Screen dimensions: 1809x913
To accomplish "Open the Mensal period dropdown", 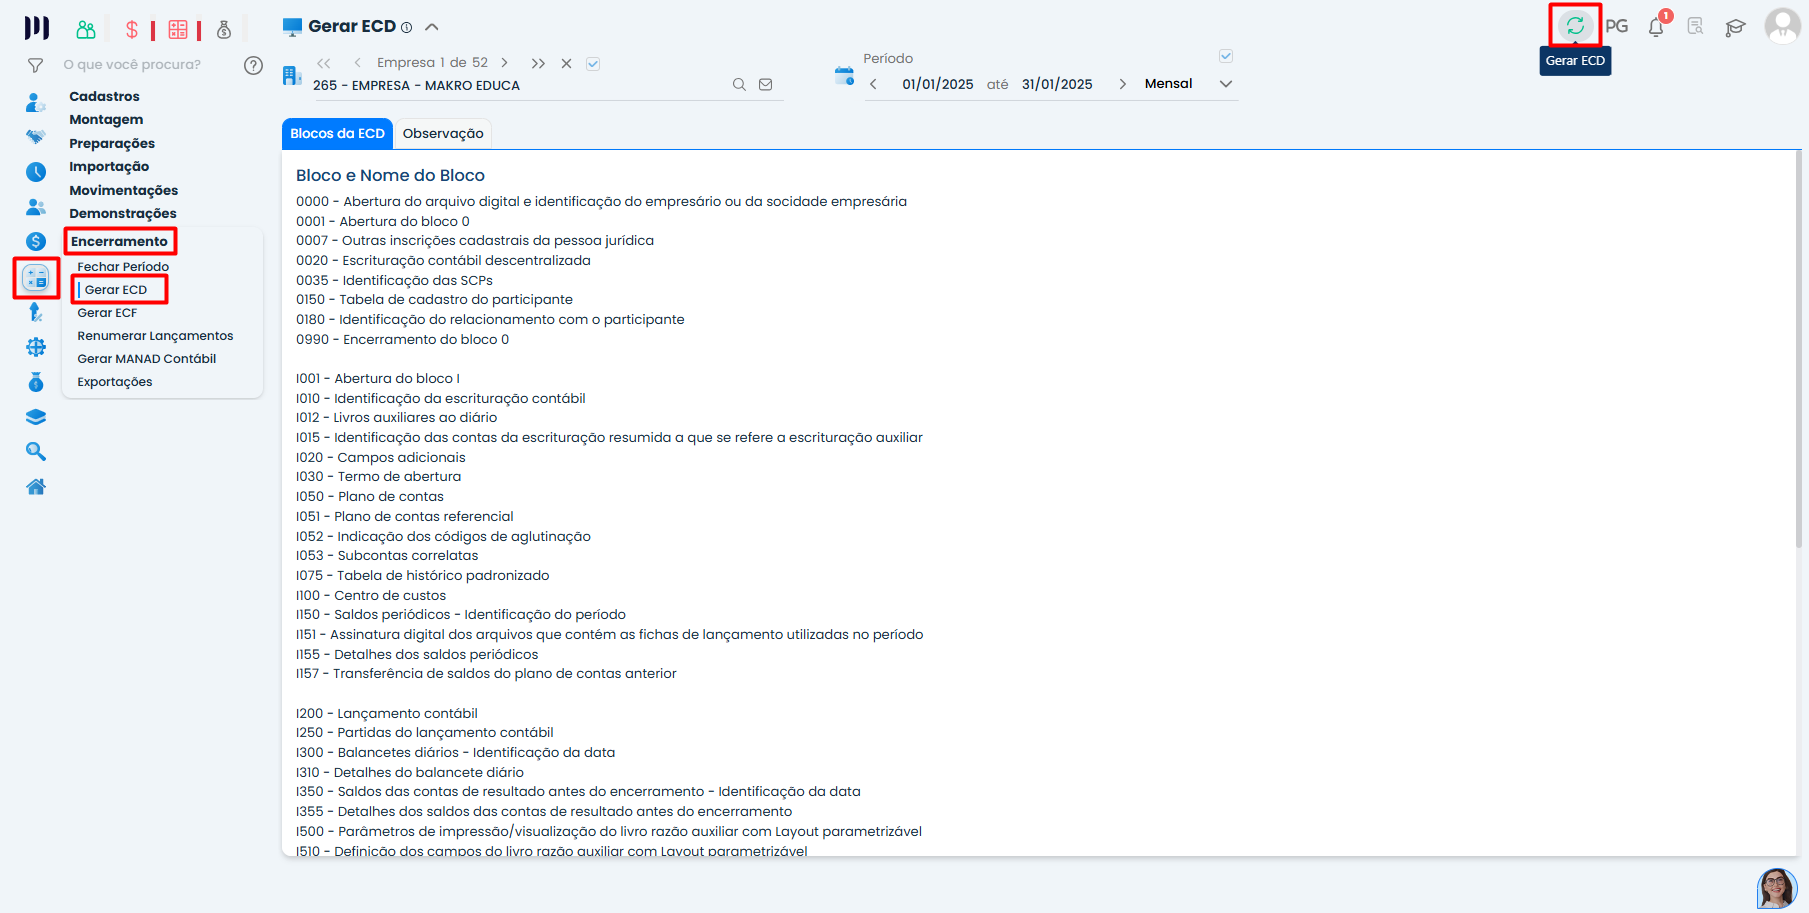I will [x=1187, y=84].
